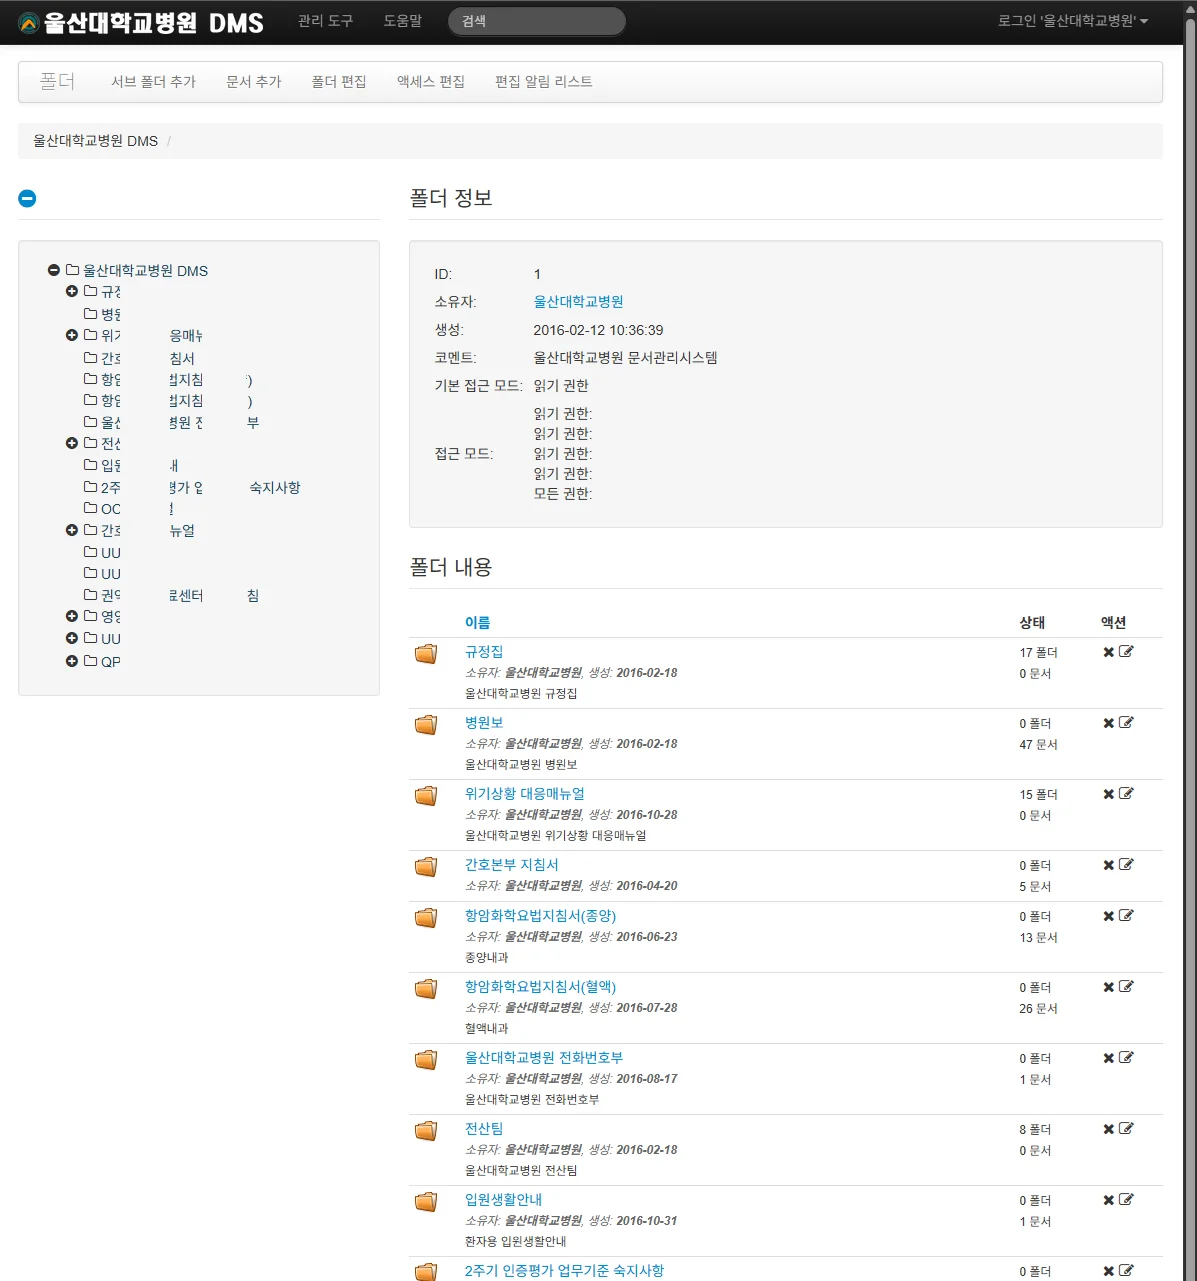Choose 액세스 편집
Screen dimensions: 1197x1281
[431, 82]
